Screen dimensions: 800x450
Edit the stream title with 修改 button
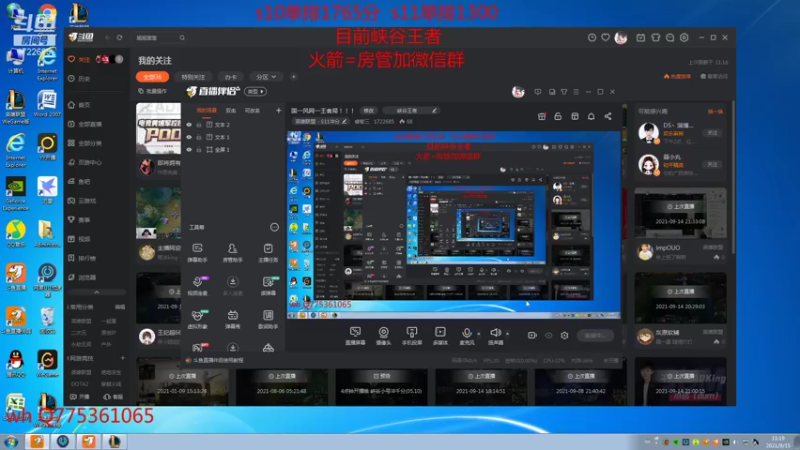point(368,110)
